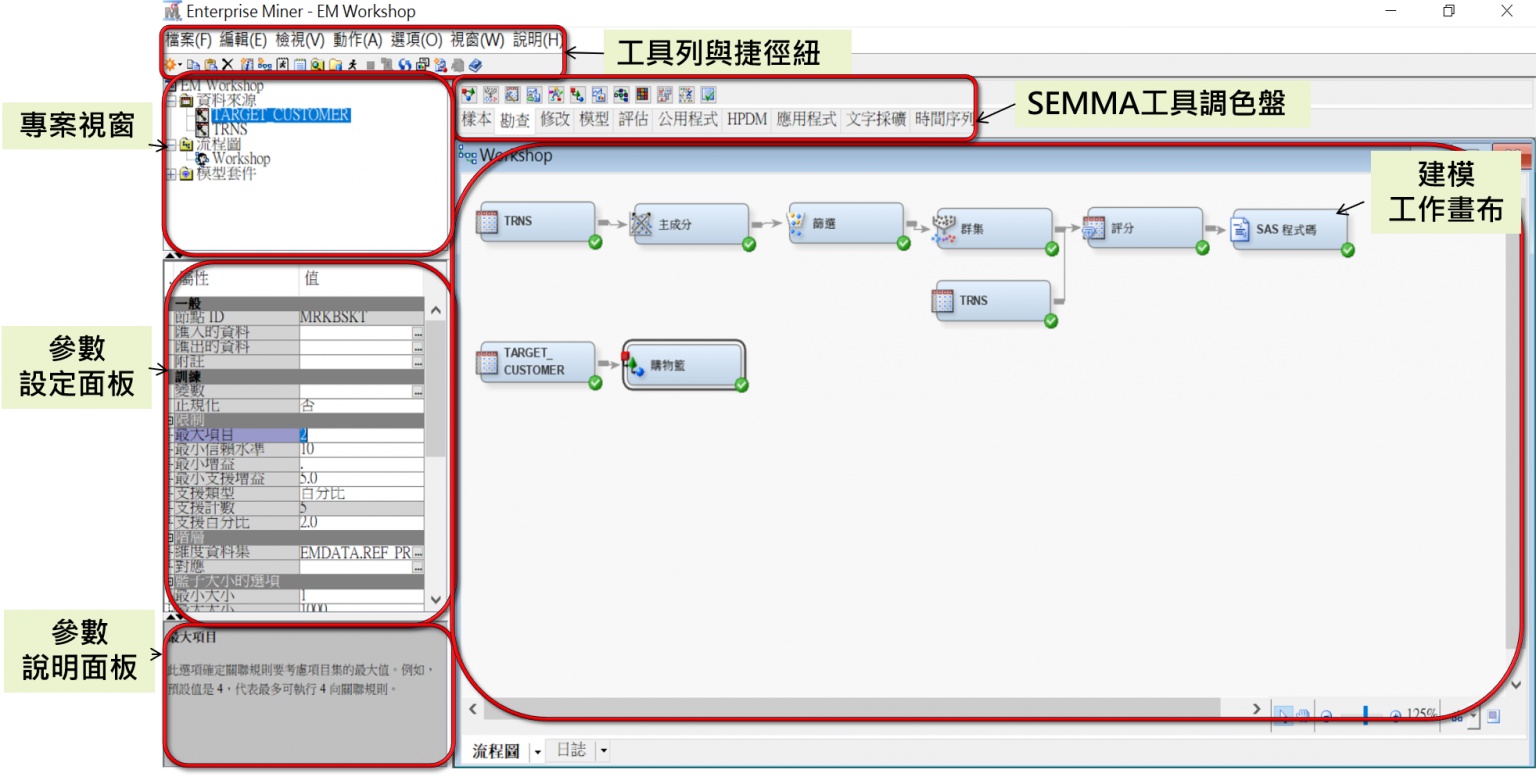
Task: Click the magnifier icon beside the 125% zoom
Action: 1397,714
